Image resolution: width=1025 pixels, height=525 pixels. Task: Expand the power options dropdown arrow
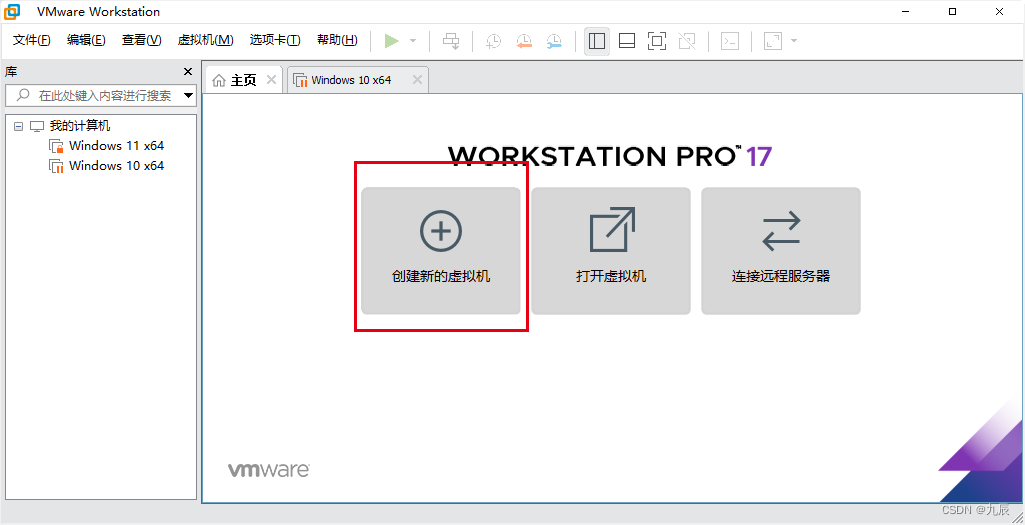[412, 41]
